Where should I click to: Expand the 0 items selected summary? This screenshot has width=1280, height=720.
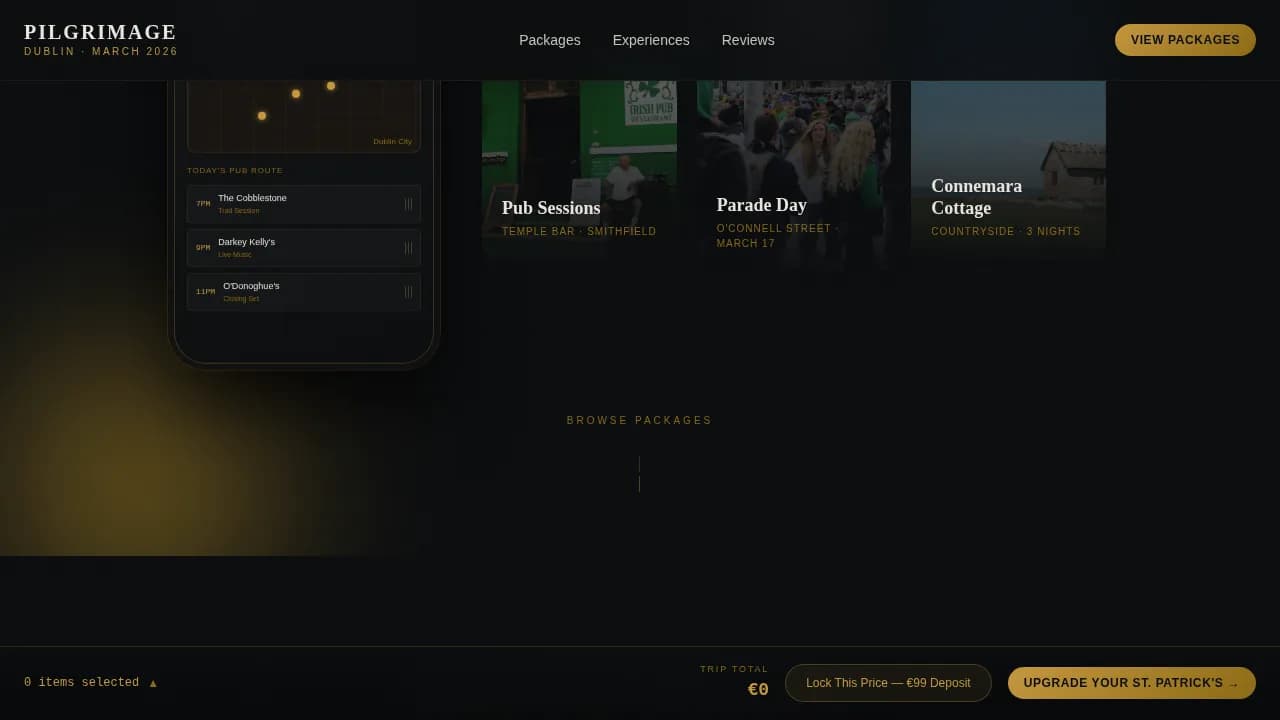[x=91, y=683]
